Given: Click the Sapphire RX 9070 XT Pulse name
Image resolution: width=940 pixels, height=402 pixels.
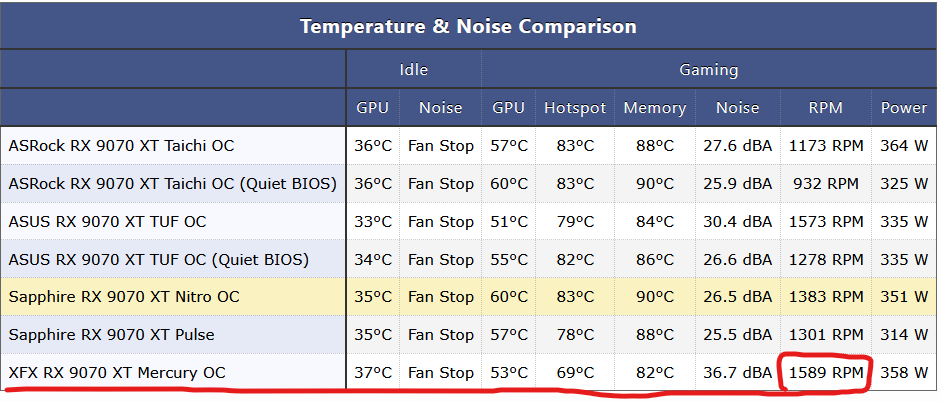Looking at the screenshot, I should (x=112, y=334).
